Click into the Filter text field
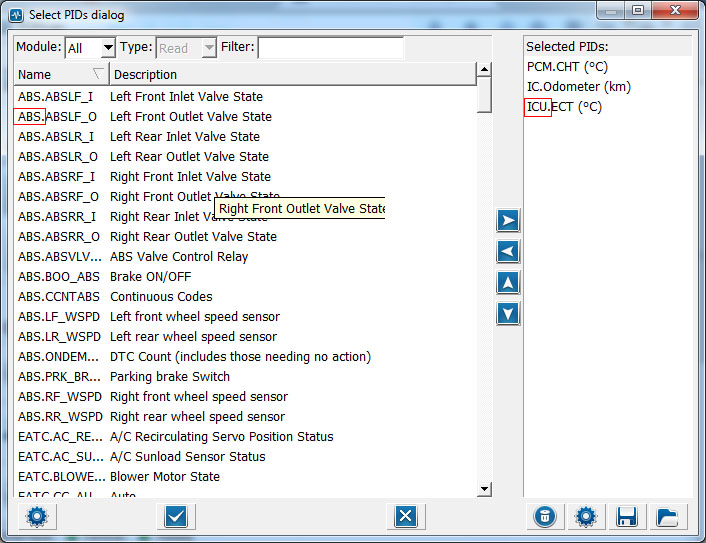Viewport: 706px width, 543px height. (331, 48)
